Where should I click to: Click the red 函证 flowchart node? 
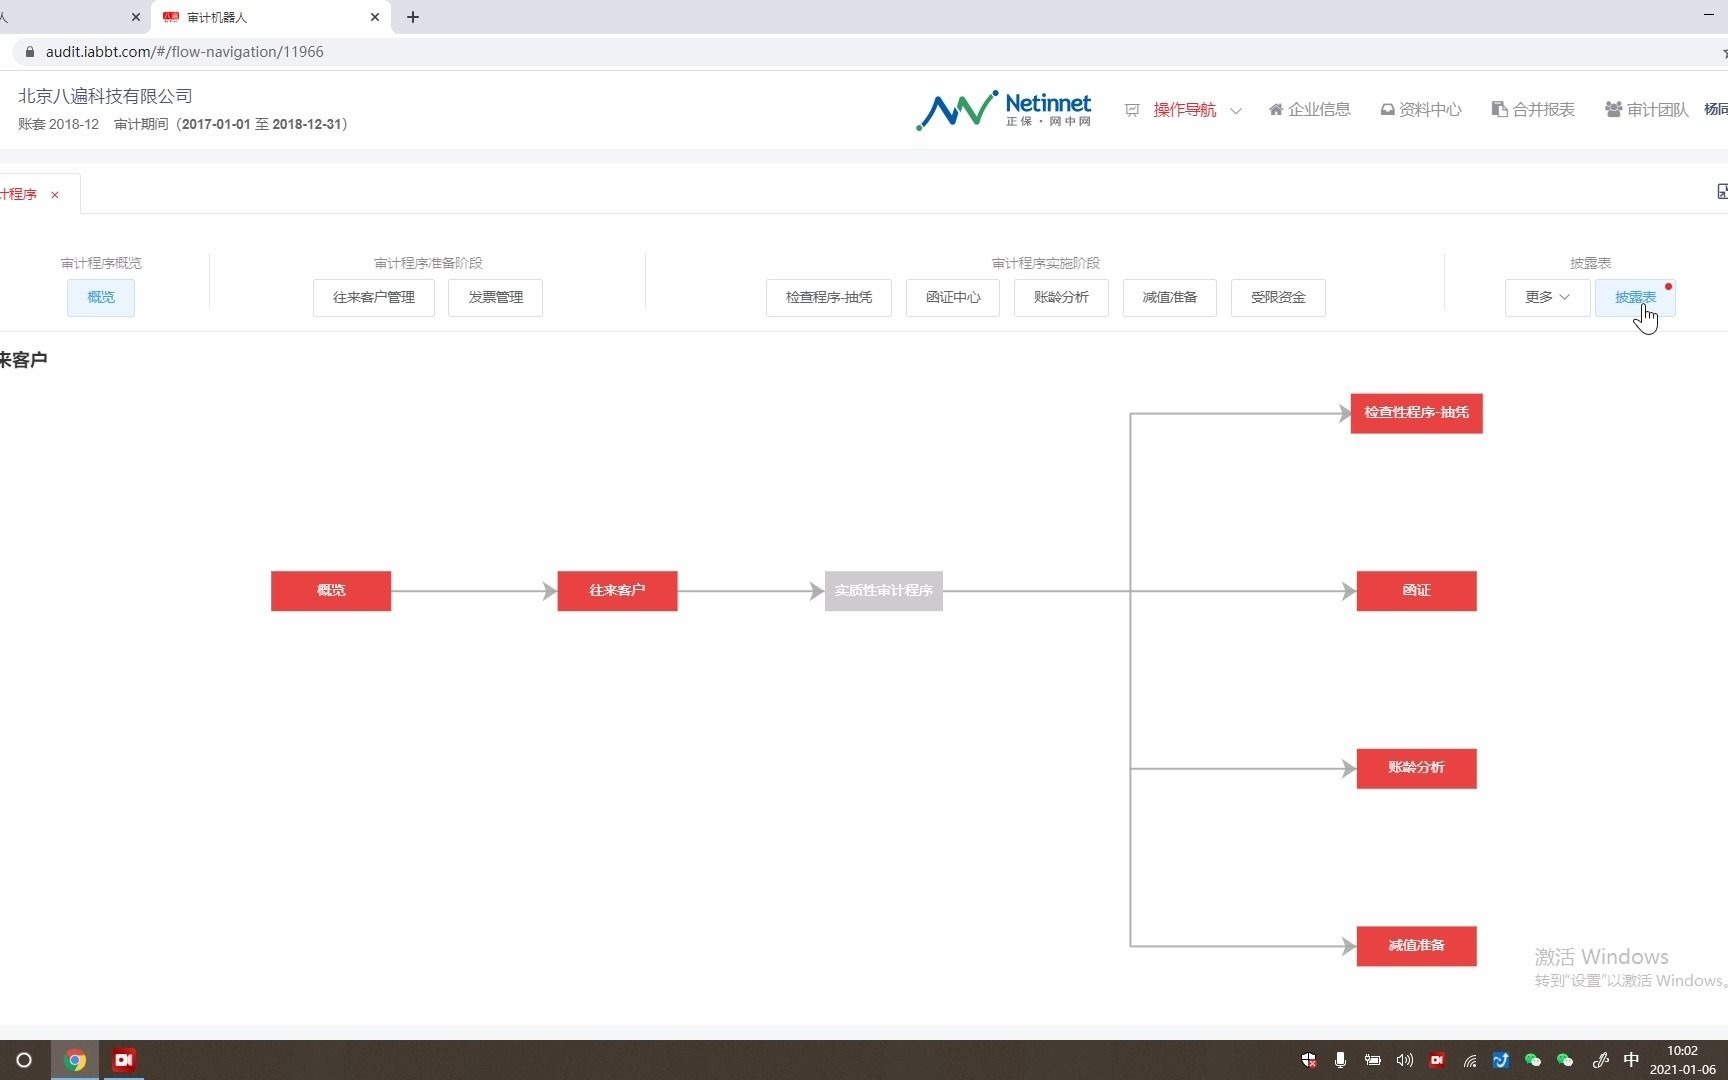1416,591
